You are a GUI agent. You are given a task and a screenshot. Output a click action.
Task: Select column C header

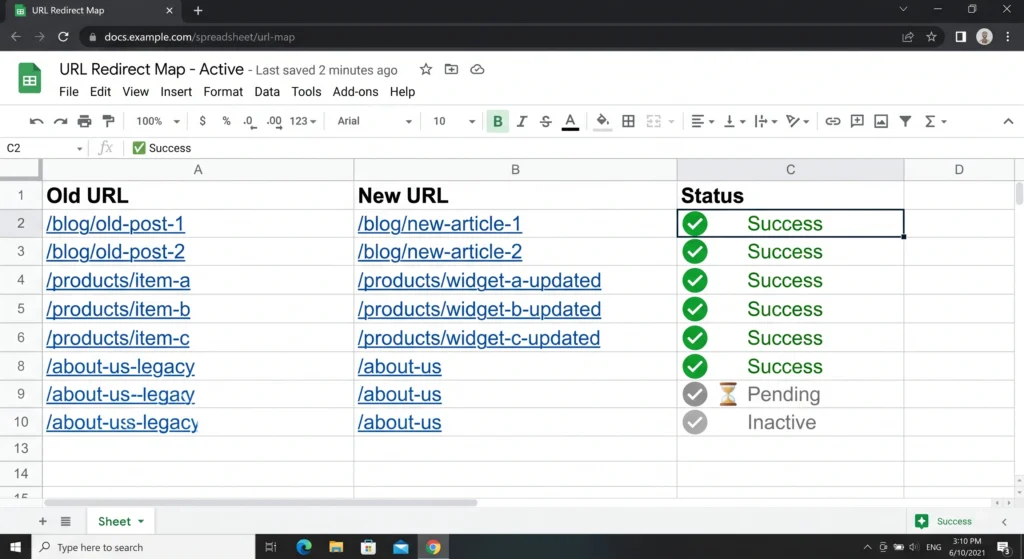click(790, 169)
